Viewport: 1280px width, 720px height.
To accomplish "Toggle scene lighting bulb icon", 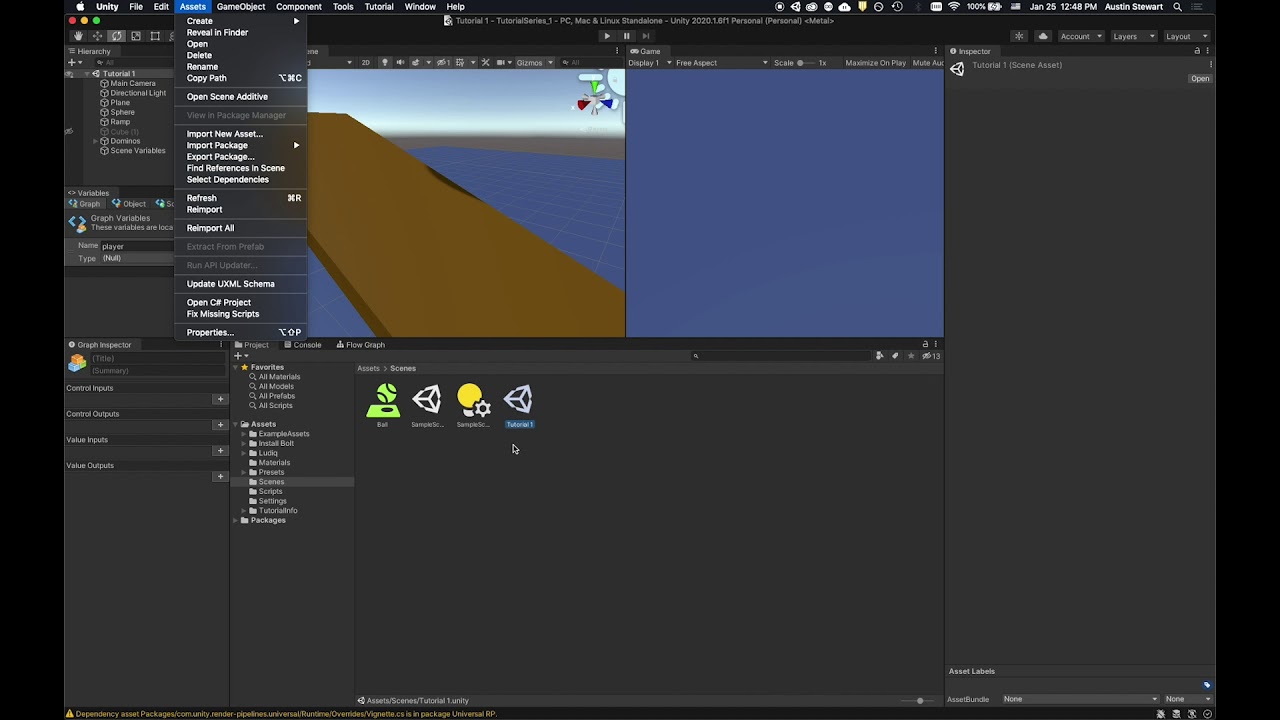I will pos(384,63).
